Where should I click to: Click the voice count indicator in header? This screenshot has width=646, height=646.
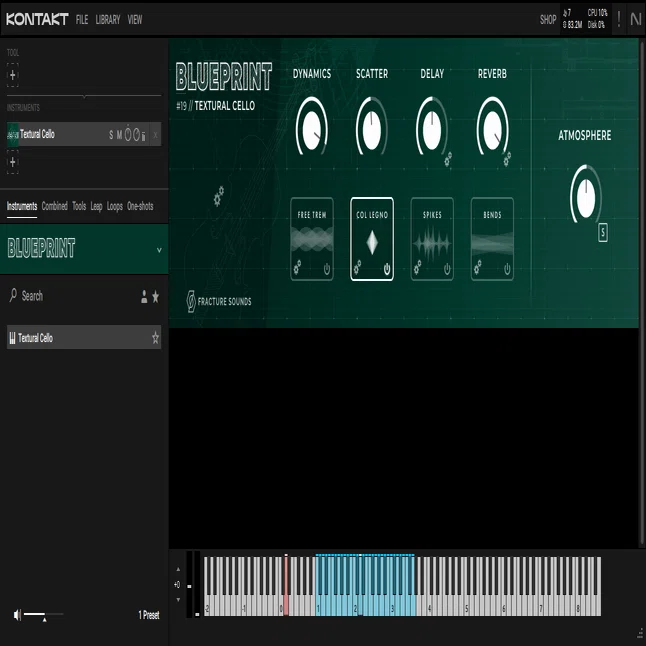tap(567, 13)
